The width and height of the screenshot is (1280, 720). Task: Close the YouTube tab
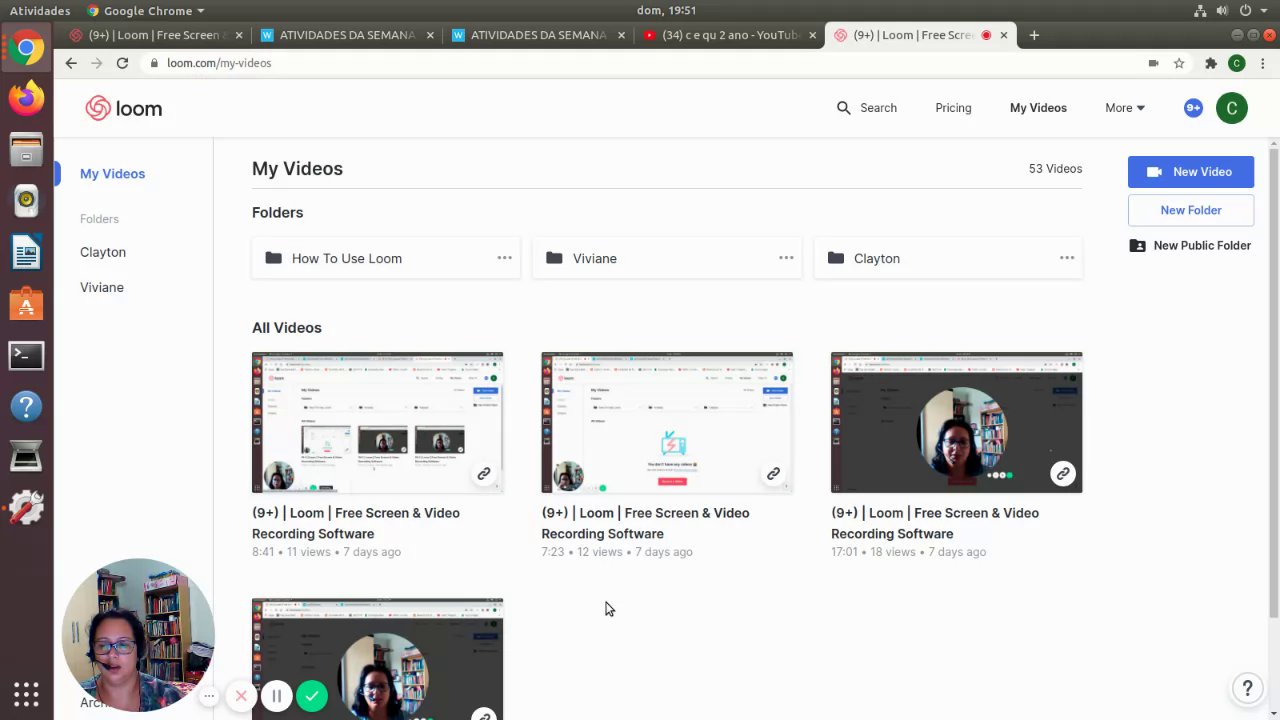812,35
